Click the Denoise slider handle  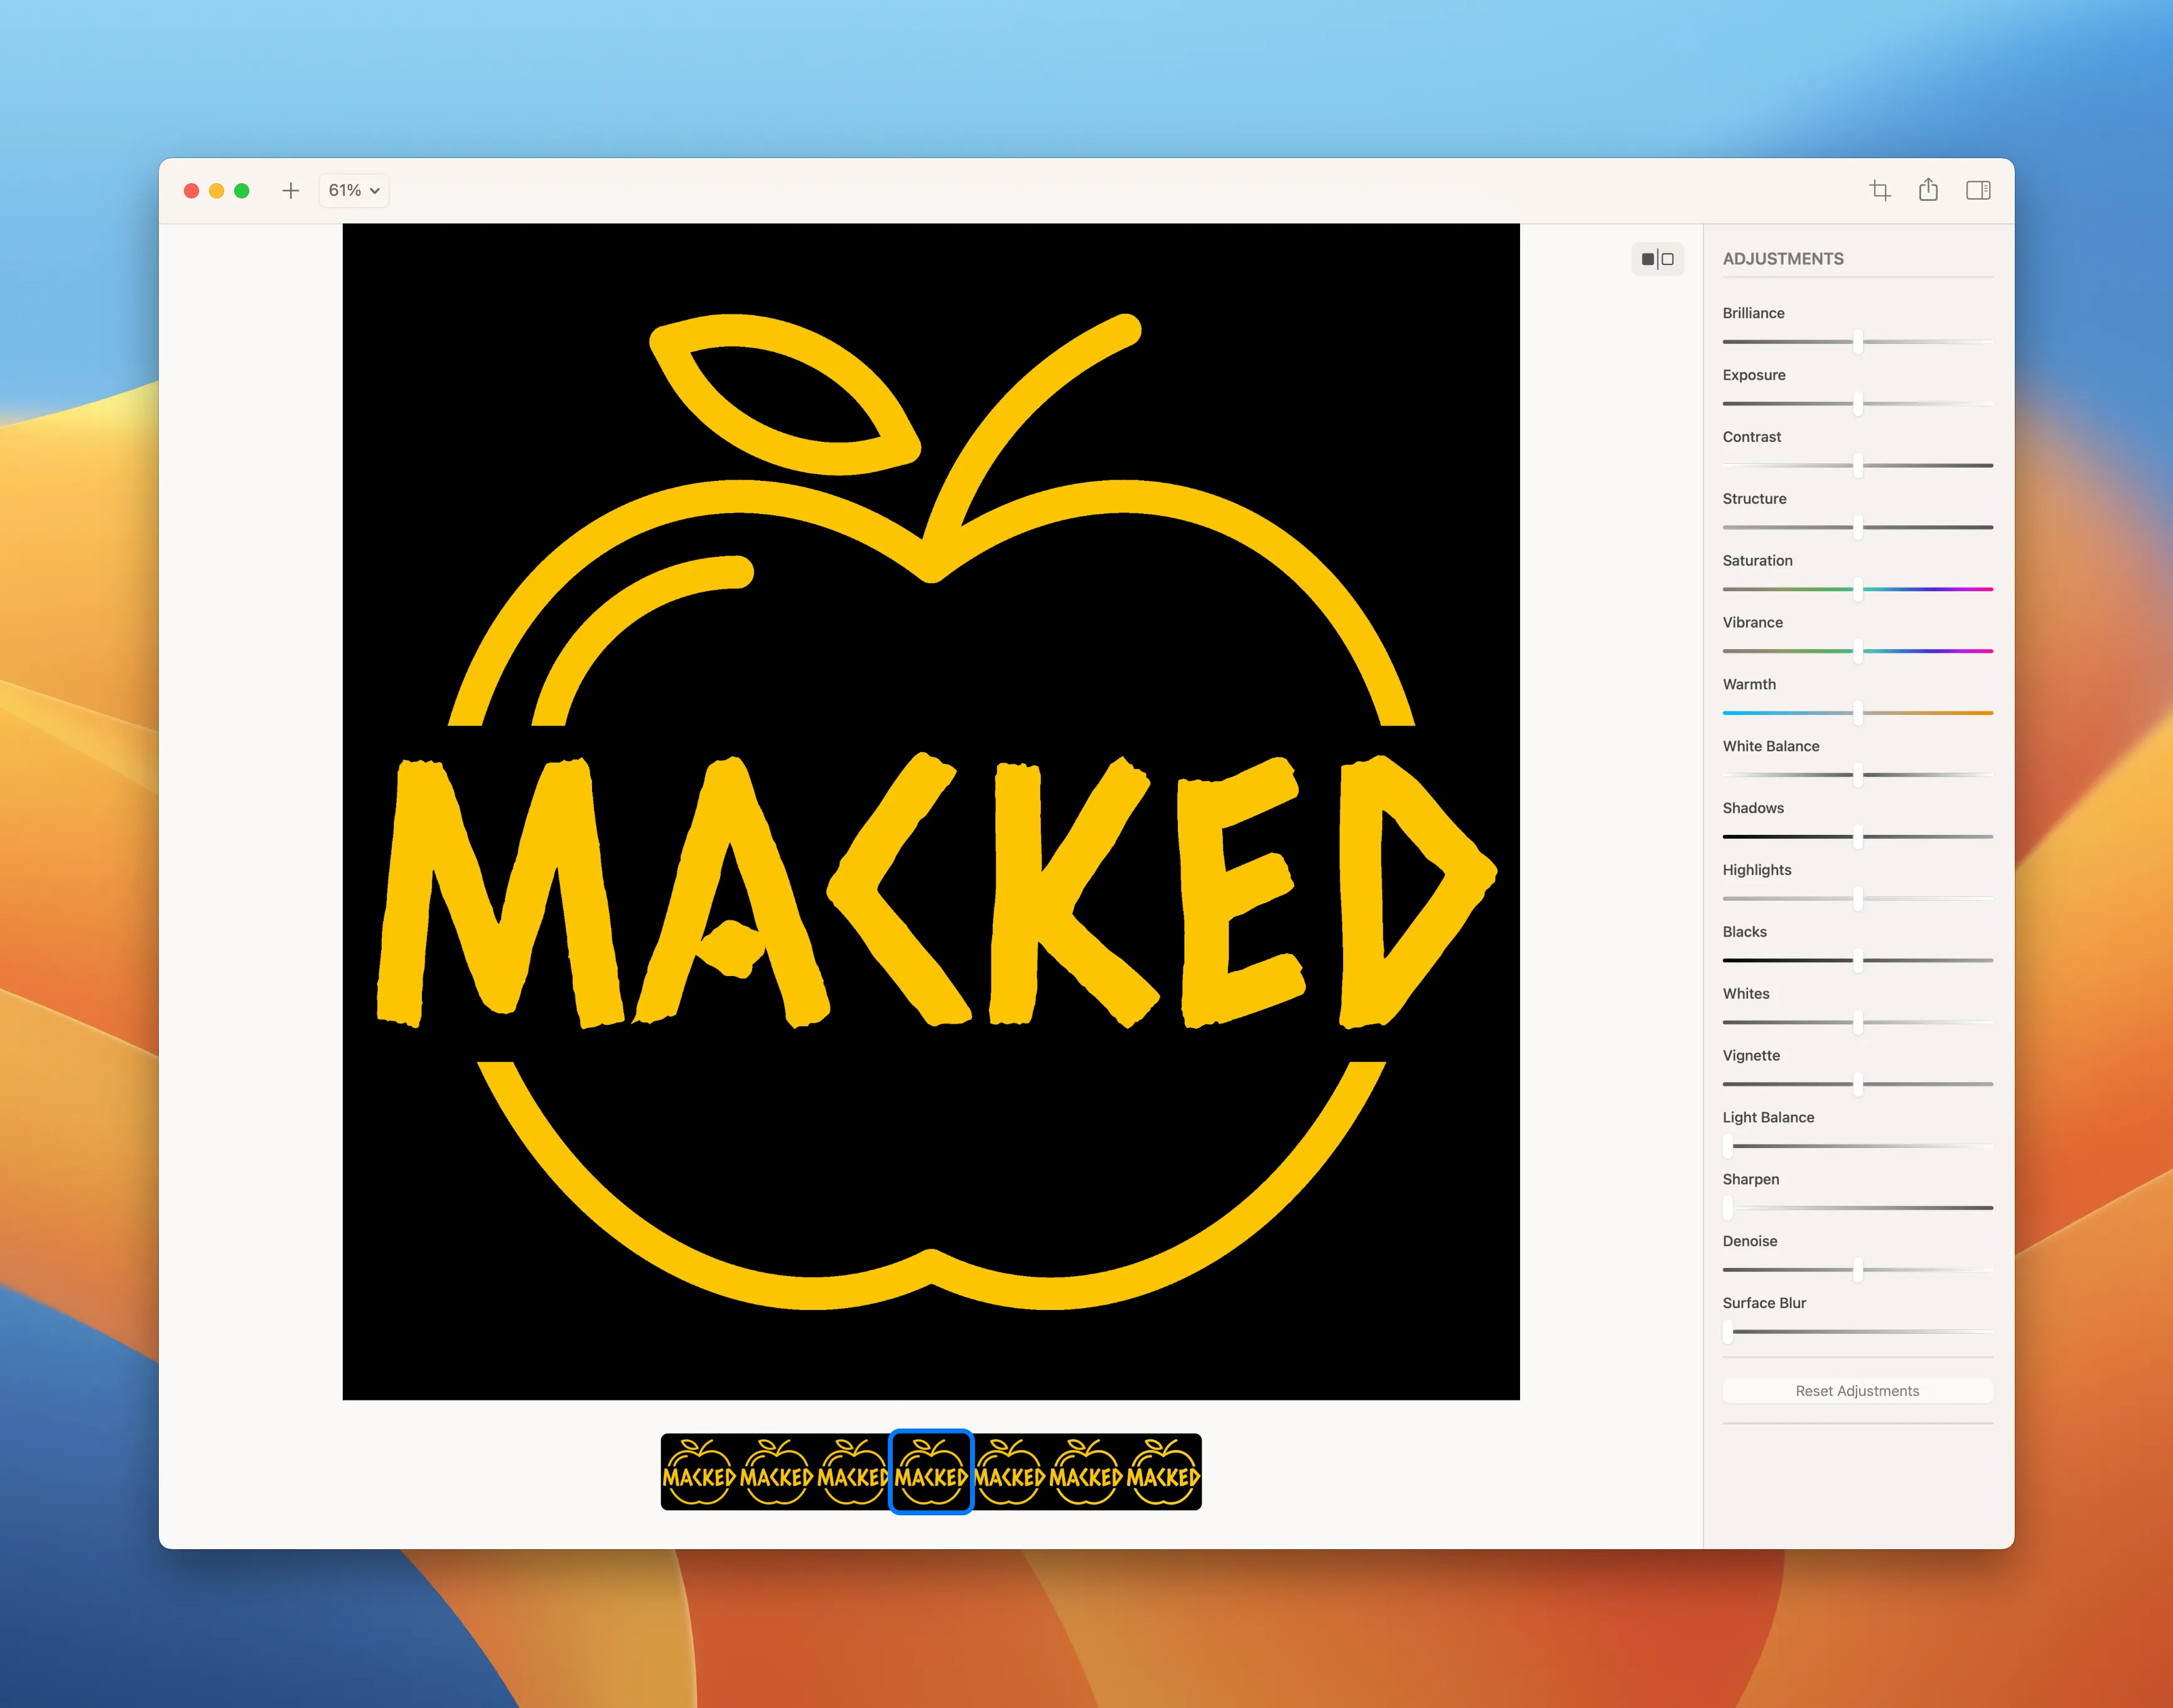click(1857, 1270)
